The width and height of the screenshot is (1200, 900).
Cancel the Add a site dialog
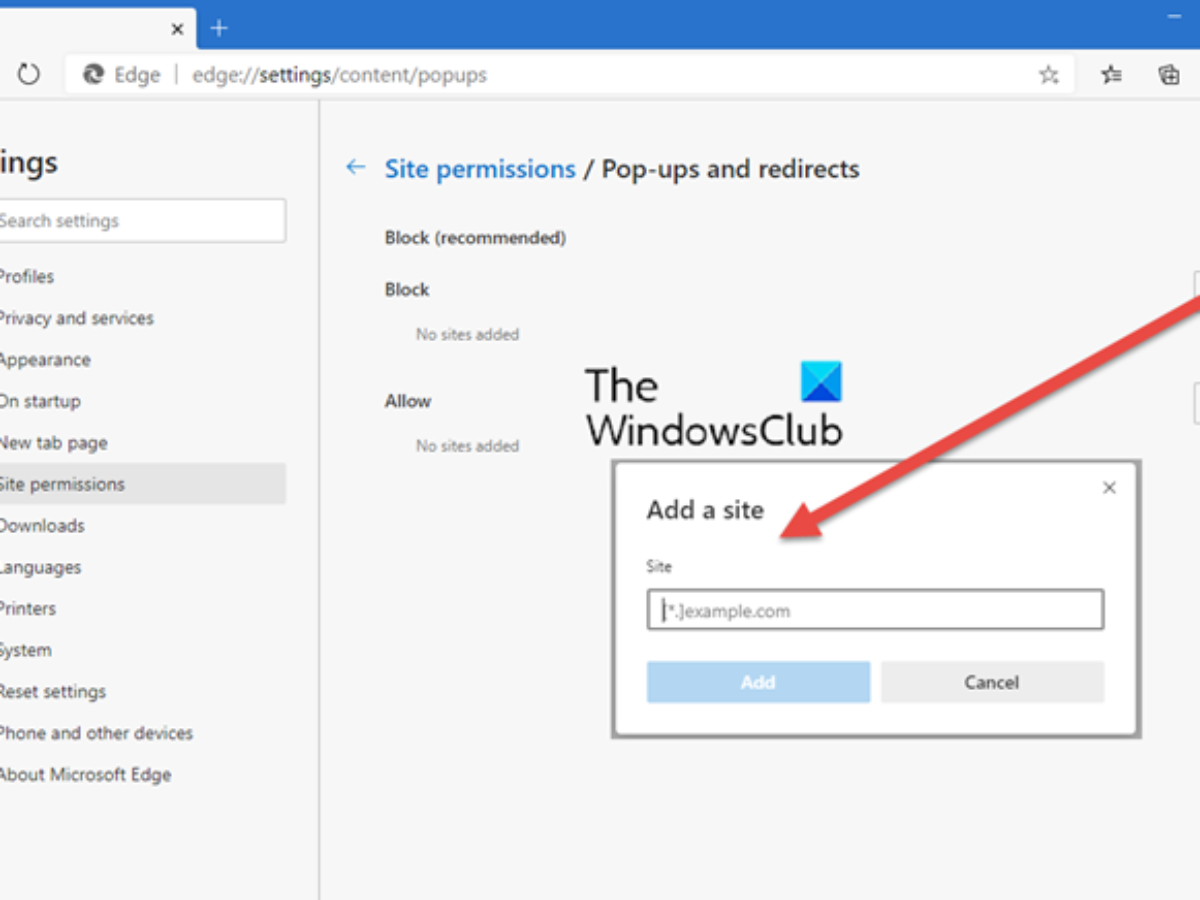pos(992,682)
